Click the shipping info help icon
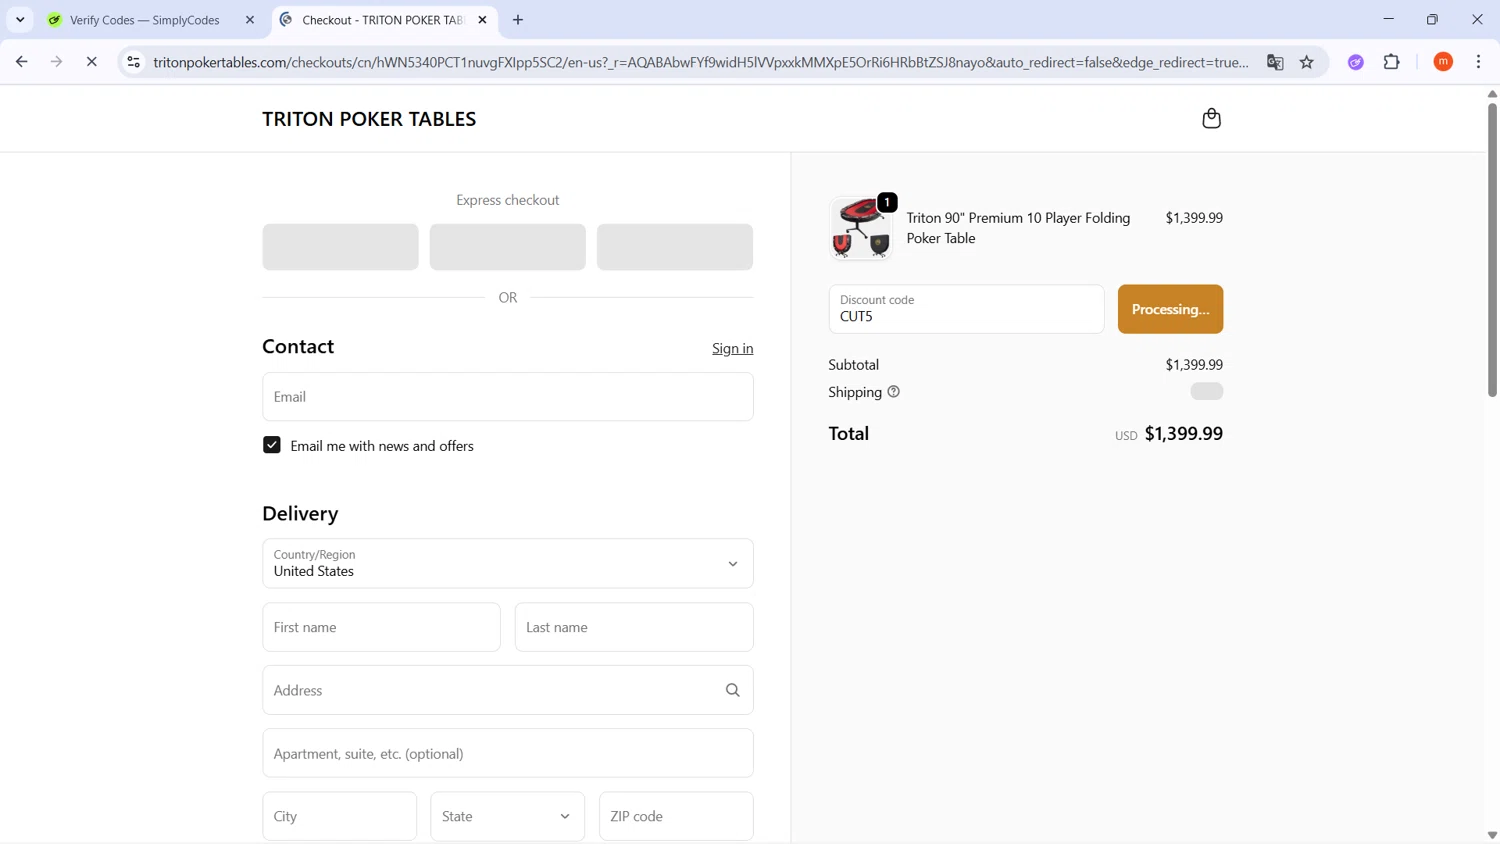The image size is (1500, 844). [x=893, y=392]
